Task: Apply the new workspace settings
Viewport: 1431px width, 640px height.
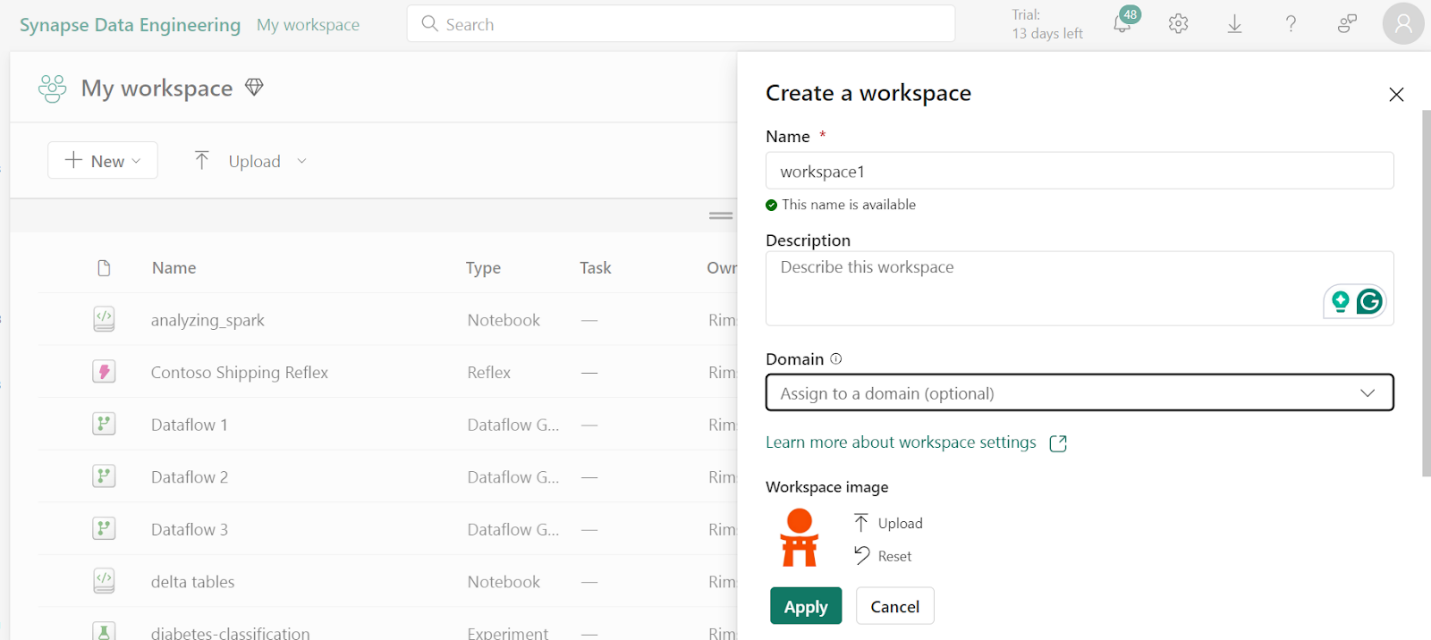Action: point(805,605)
